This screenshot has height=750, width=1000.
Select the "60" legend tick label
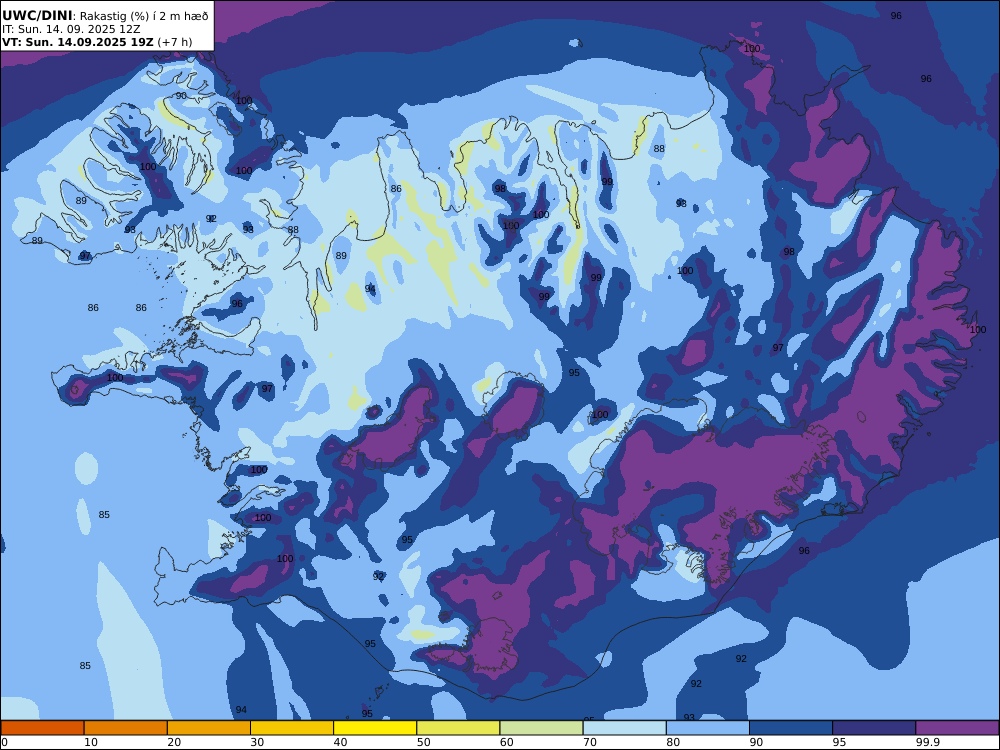507,742
